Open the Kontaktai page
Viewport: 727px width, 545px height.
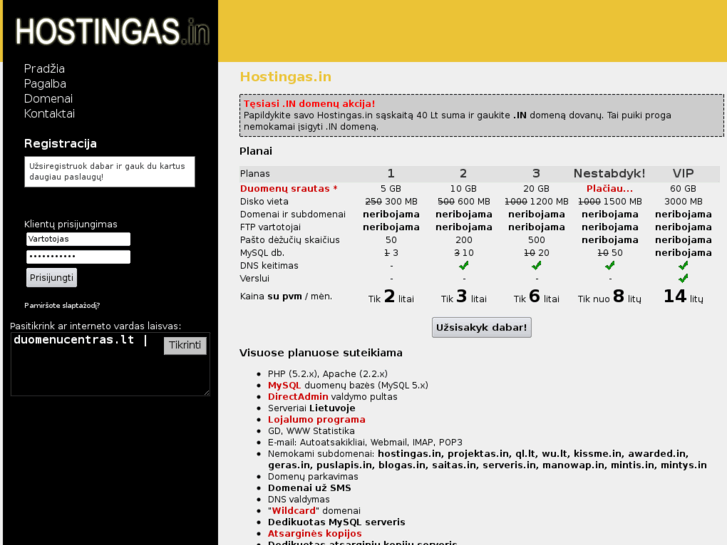(x=49, y=114)
